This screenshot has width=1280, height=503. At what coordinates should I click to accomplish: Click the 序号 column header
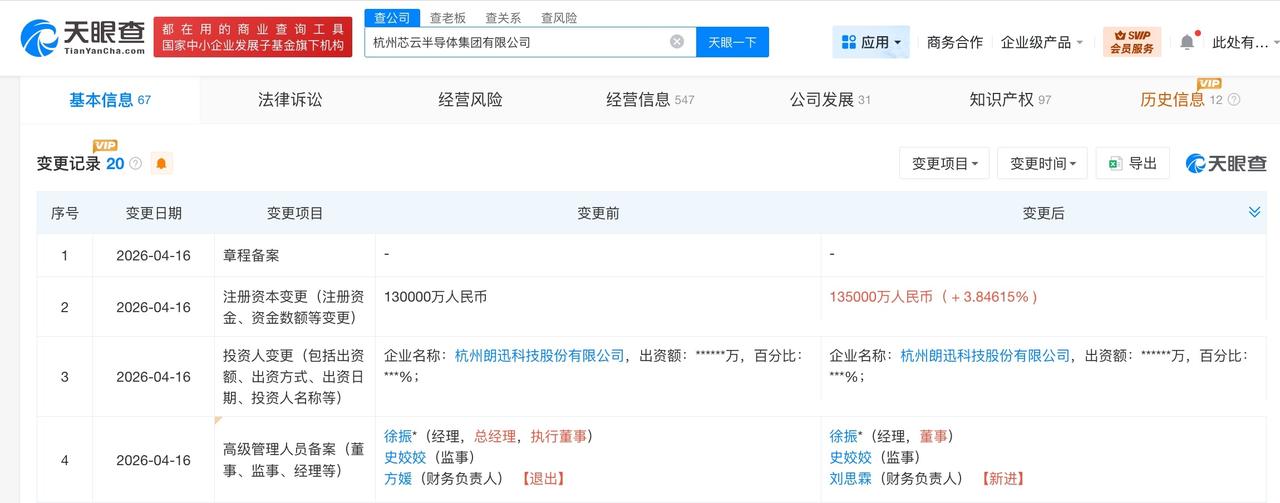(65, 213)
